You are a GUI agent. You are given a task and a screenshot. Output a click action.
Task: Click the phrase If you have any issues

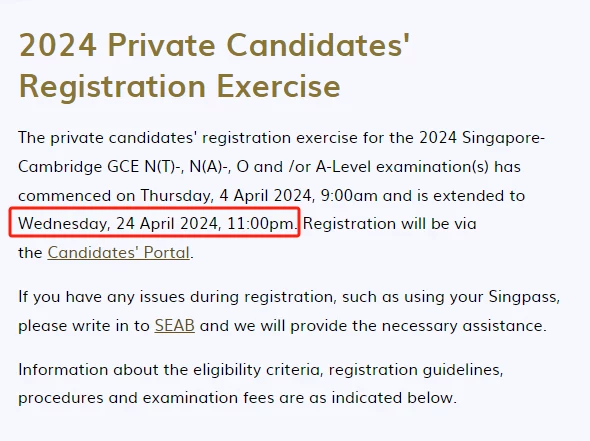pos(102,297)
